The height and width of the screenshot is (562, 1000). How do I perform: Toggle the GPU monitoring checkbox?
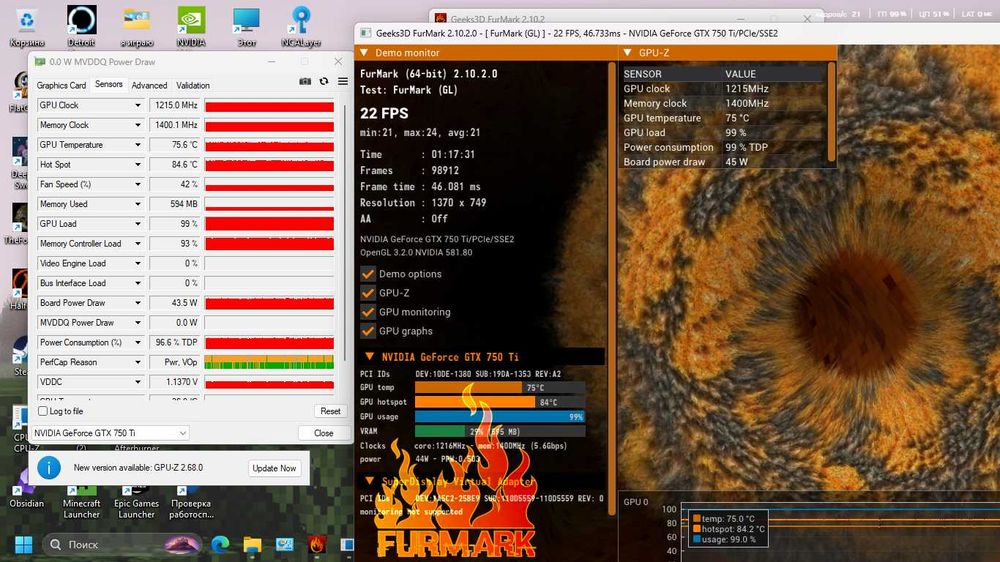(x=368, y=312)
